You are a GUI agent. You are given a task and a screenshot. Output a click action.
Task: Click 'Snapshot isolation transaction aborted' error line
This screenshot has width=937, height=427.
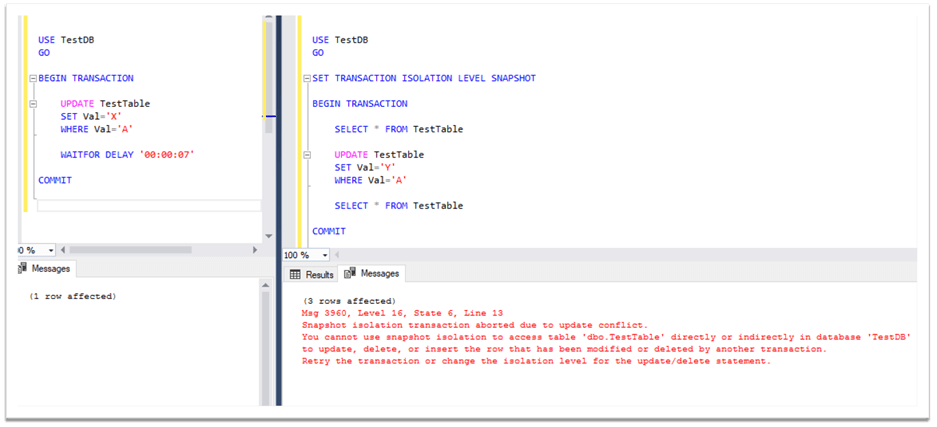coord(474,325)
